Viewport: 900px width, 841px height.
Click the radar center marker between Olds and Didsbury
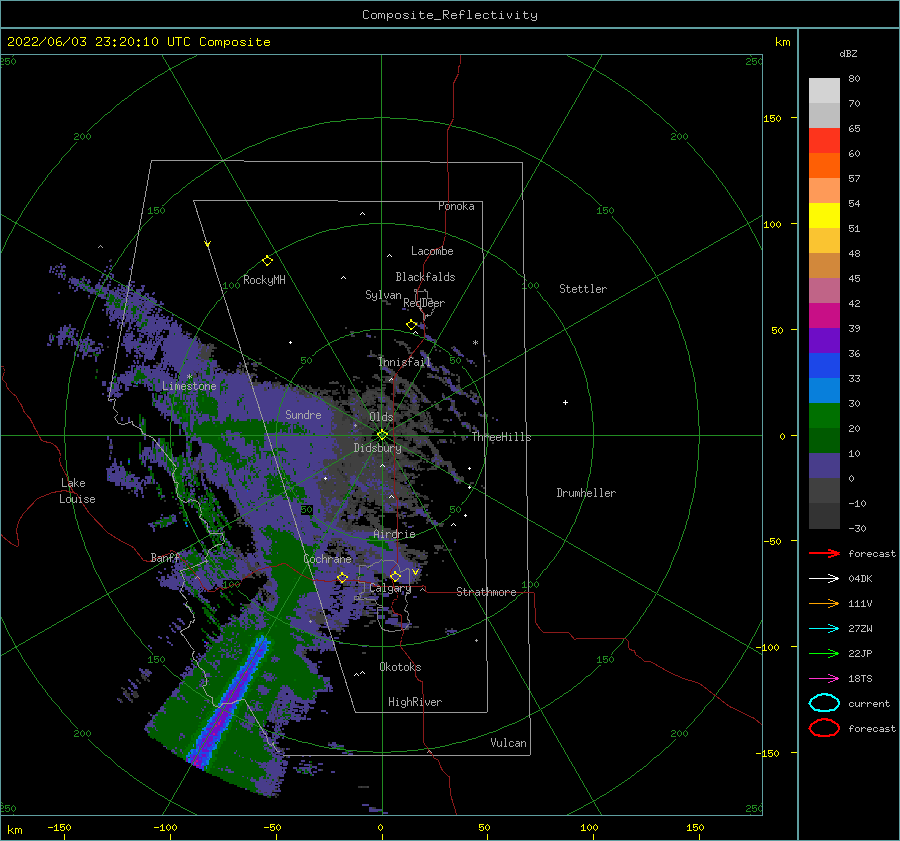click(x=382, y=435)
